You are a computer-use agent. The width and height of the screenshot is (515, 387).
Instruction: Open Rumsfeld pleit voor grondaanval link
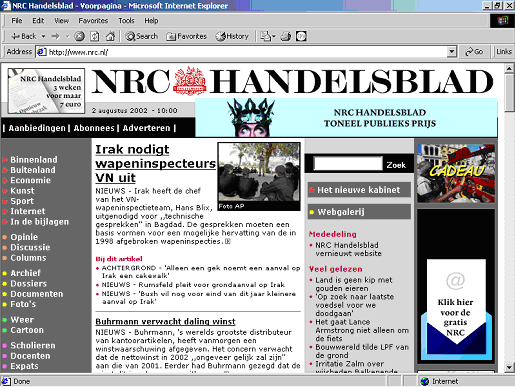193,285
